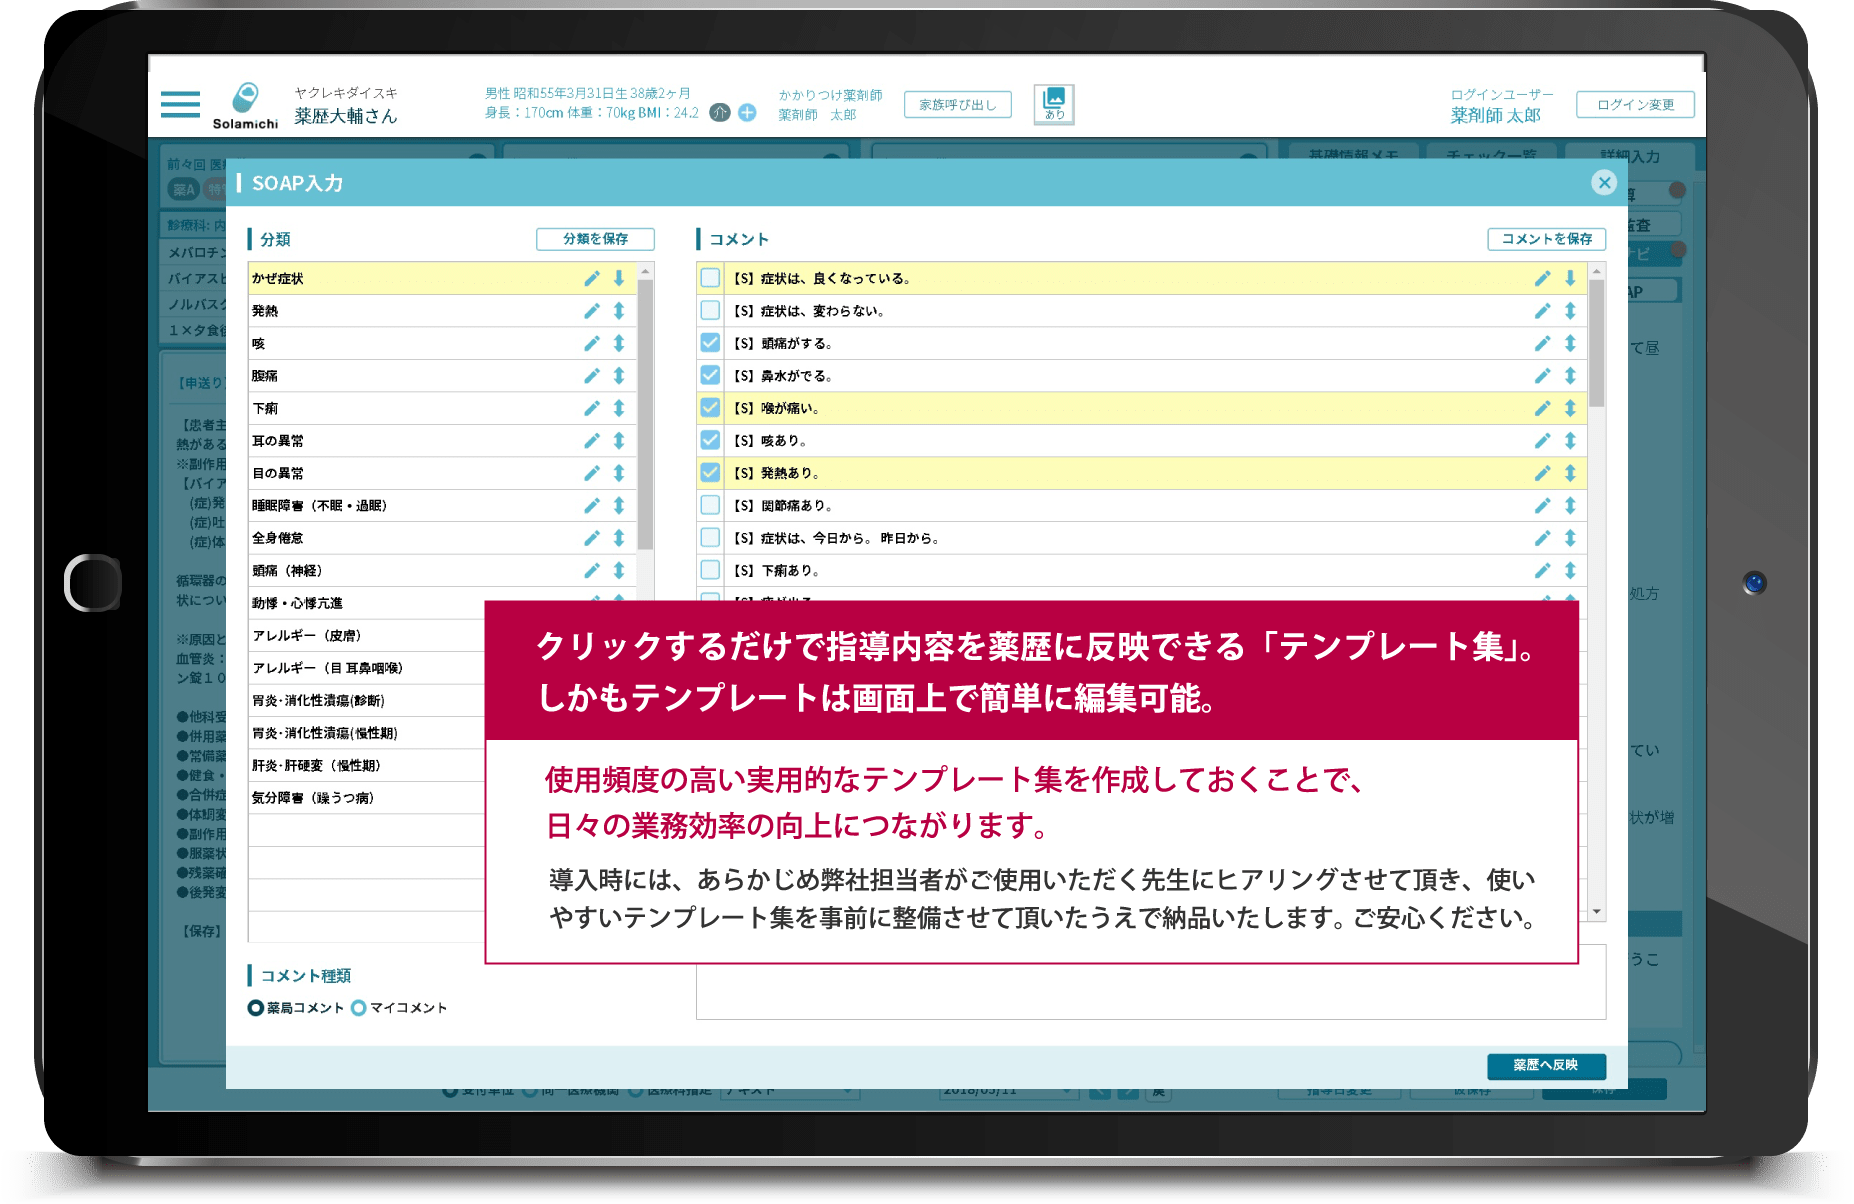Open the hamburger menu icon
This screenshot has height=1204, width=1854.
tap(180, 104)
